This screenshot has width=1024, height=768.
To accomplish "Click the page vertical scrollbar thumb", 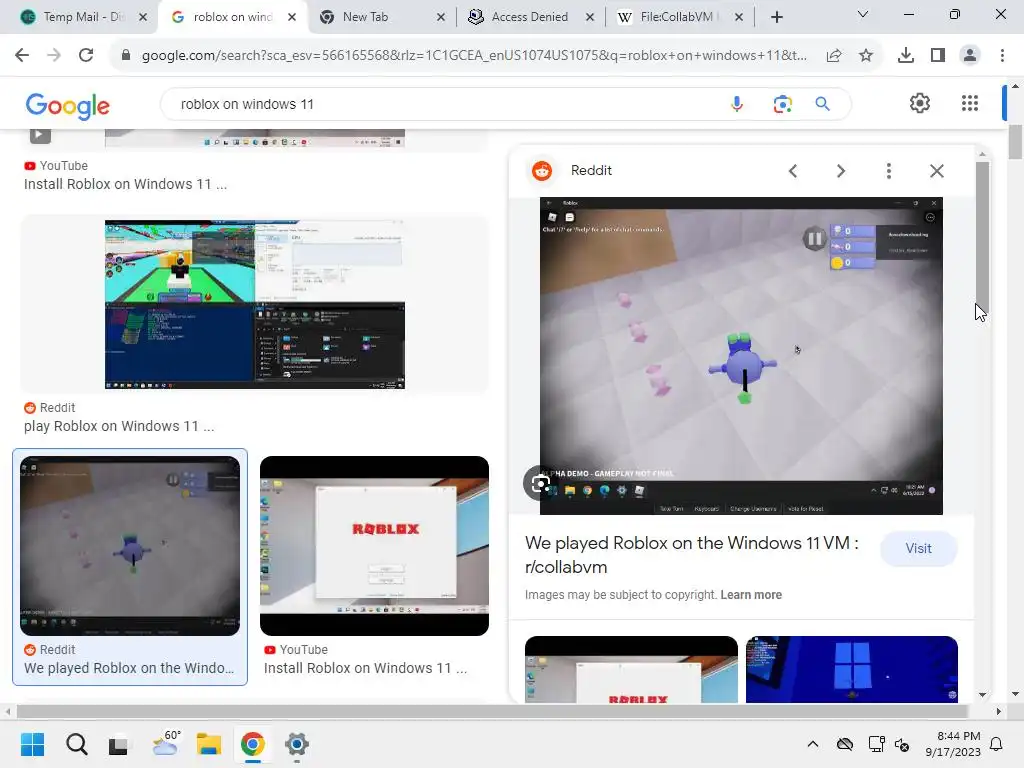I will point(1015,142).
